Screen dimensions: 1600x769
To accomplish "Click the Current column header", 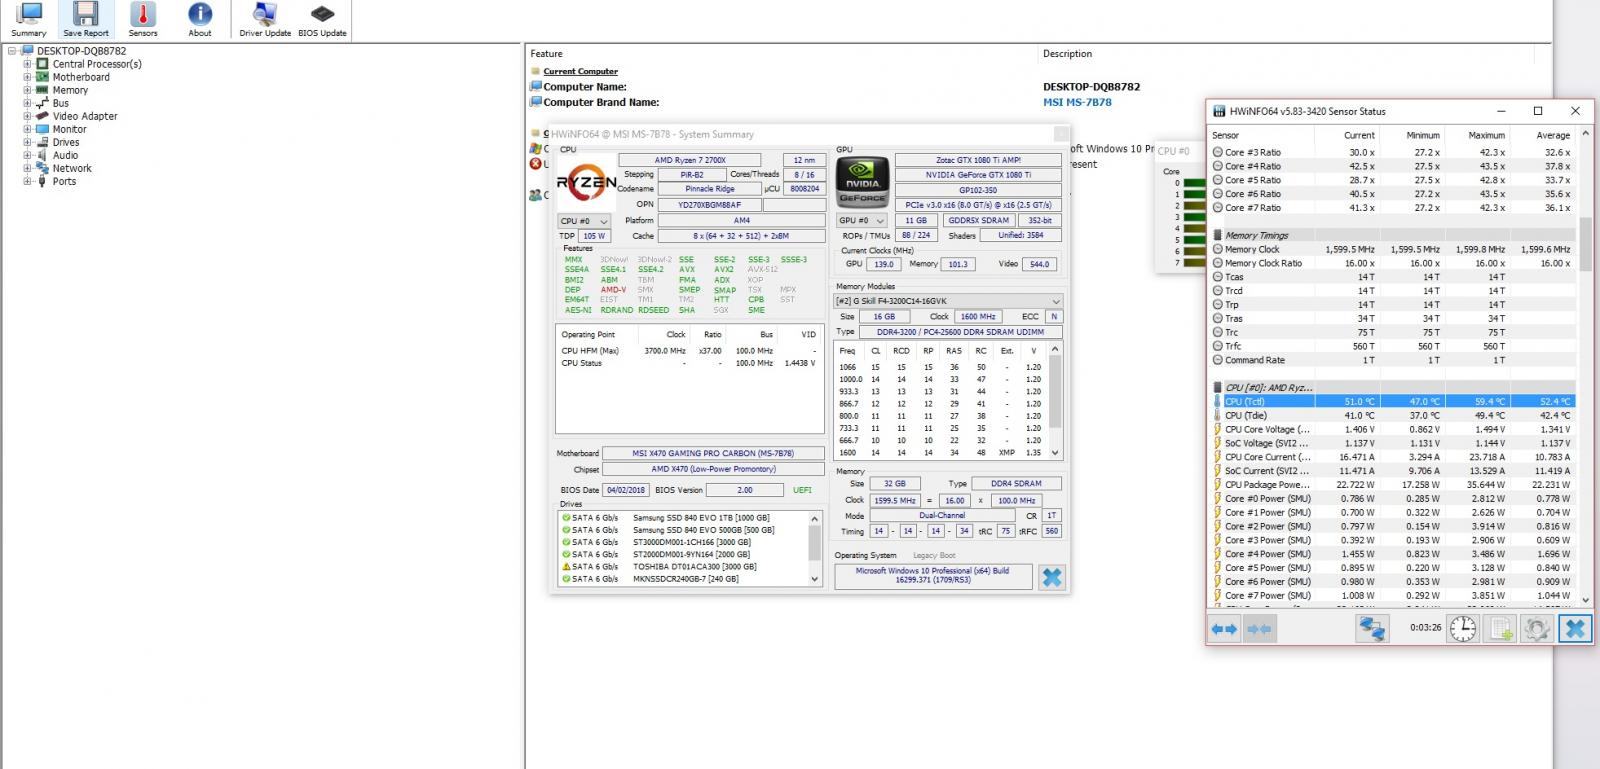I will (1359, 135).
